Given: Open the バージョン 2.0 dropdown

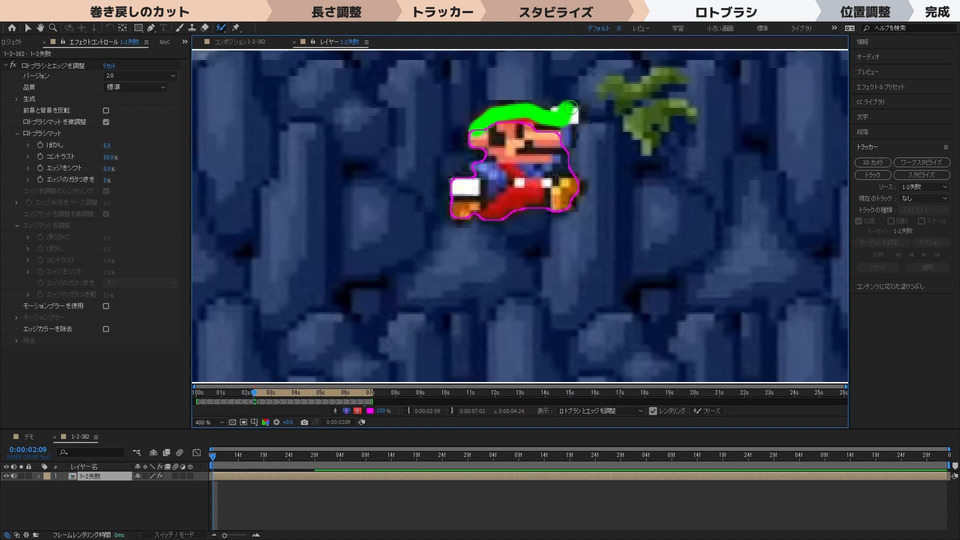Looking at the screenshot, I should (x=140, y=76).
